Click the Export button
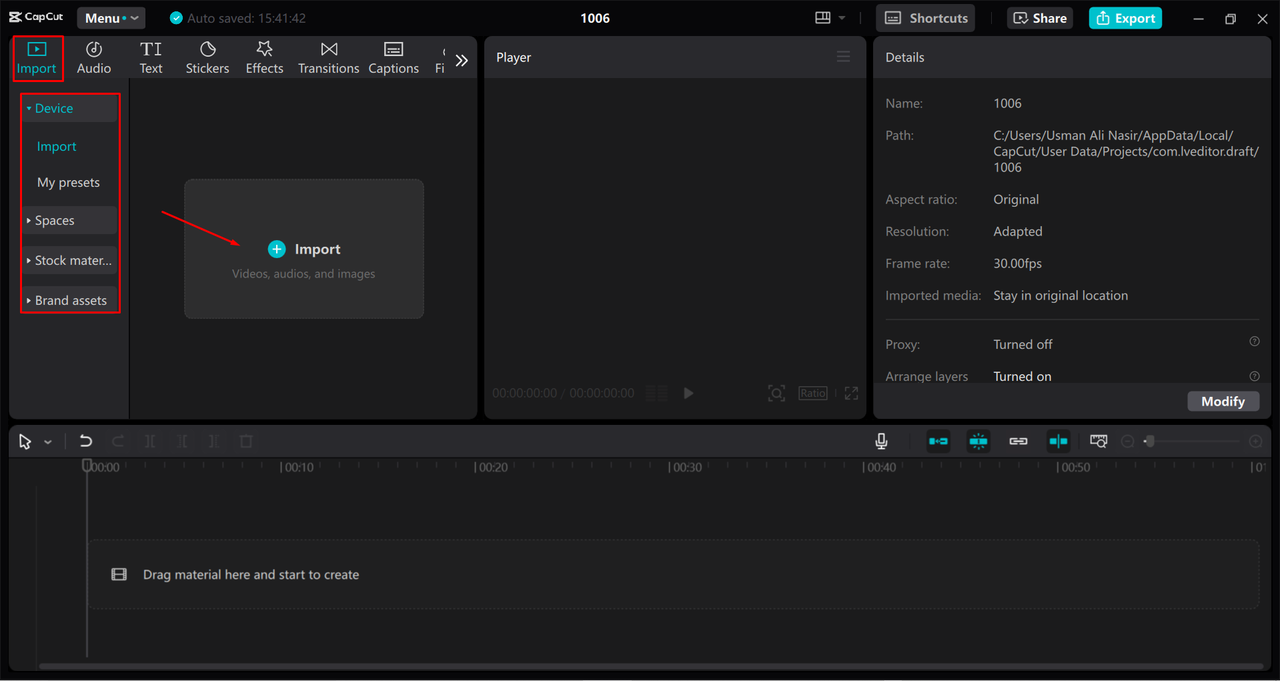1280x681 pixels. click(x=1125, y=18)
